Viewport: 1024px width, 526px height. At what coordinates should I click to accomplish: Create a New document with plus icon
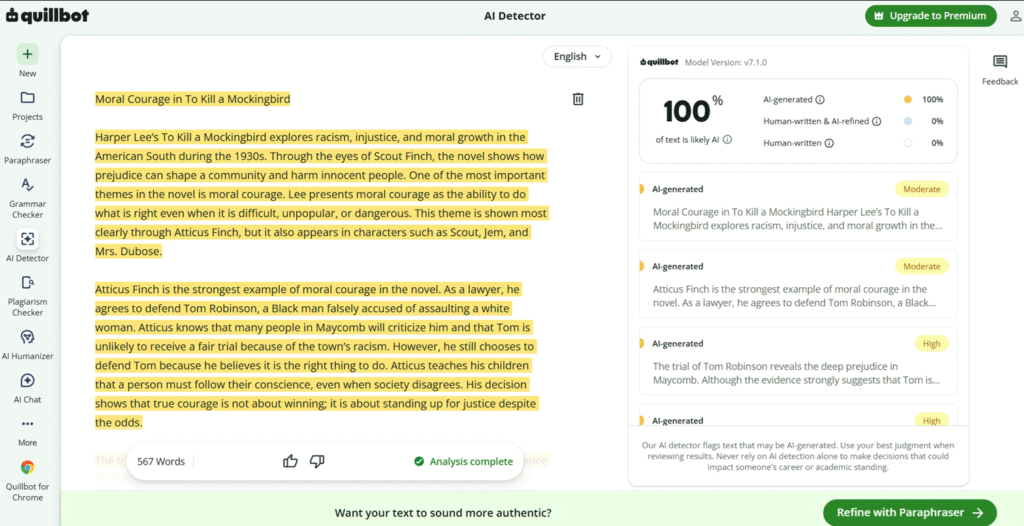click(27, 54)
